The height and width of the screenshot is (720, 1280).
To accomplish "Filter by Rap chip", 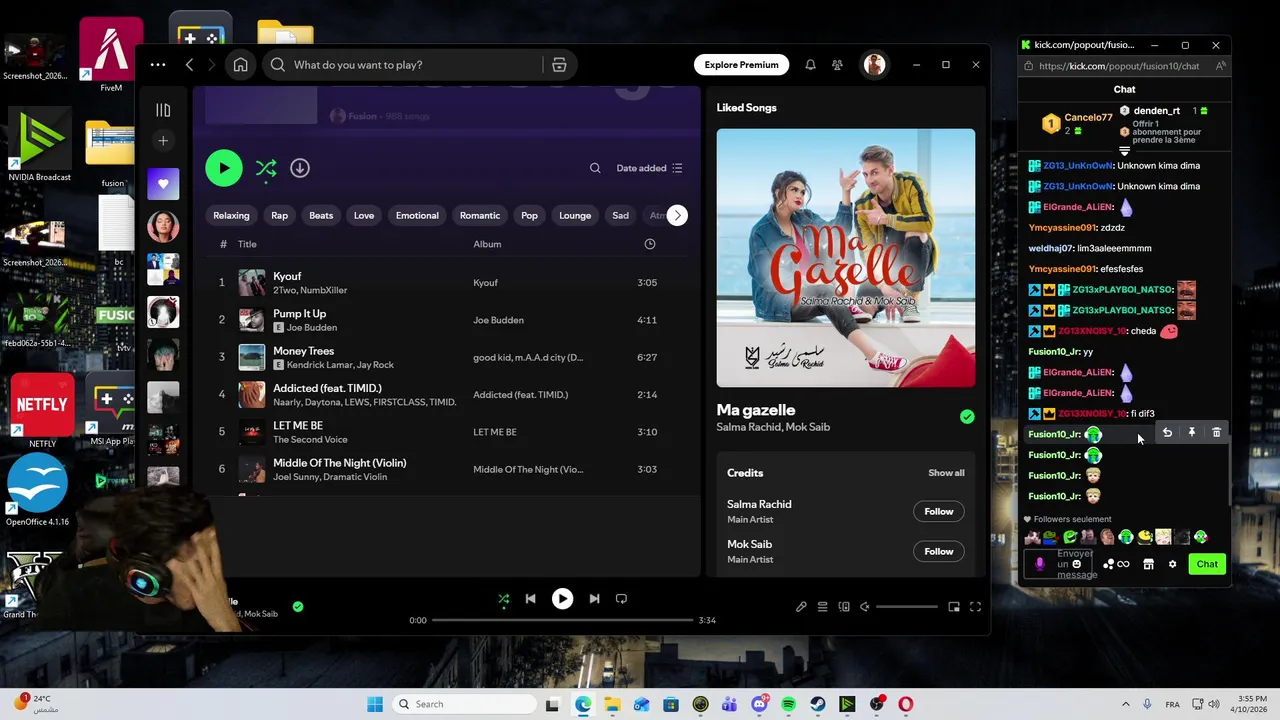I will pos(279,215).
